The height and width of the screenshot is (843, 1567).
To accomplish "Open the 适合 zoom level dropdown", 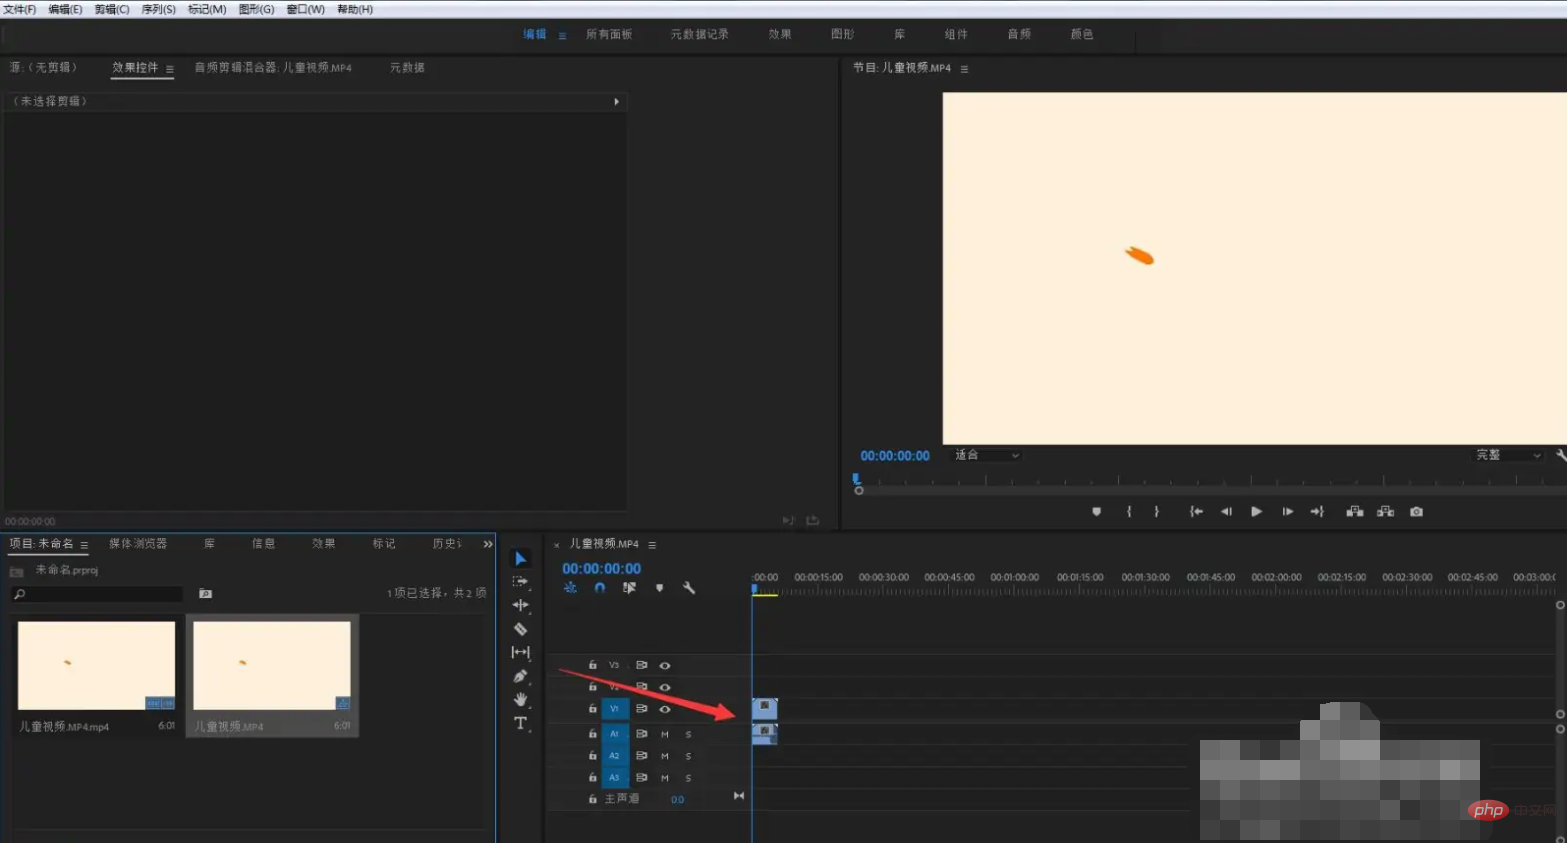I will (x=987, y=455).
